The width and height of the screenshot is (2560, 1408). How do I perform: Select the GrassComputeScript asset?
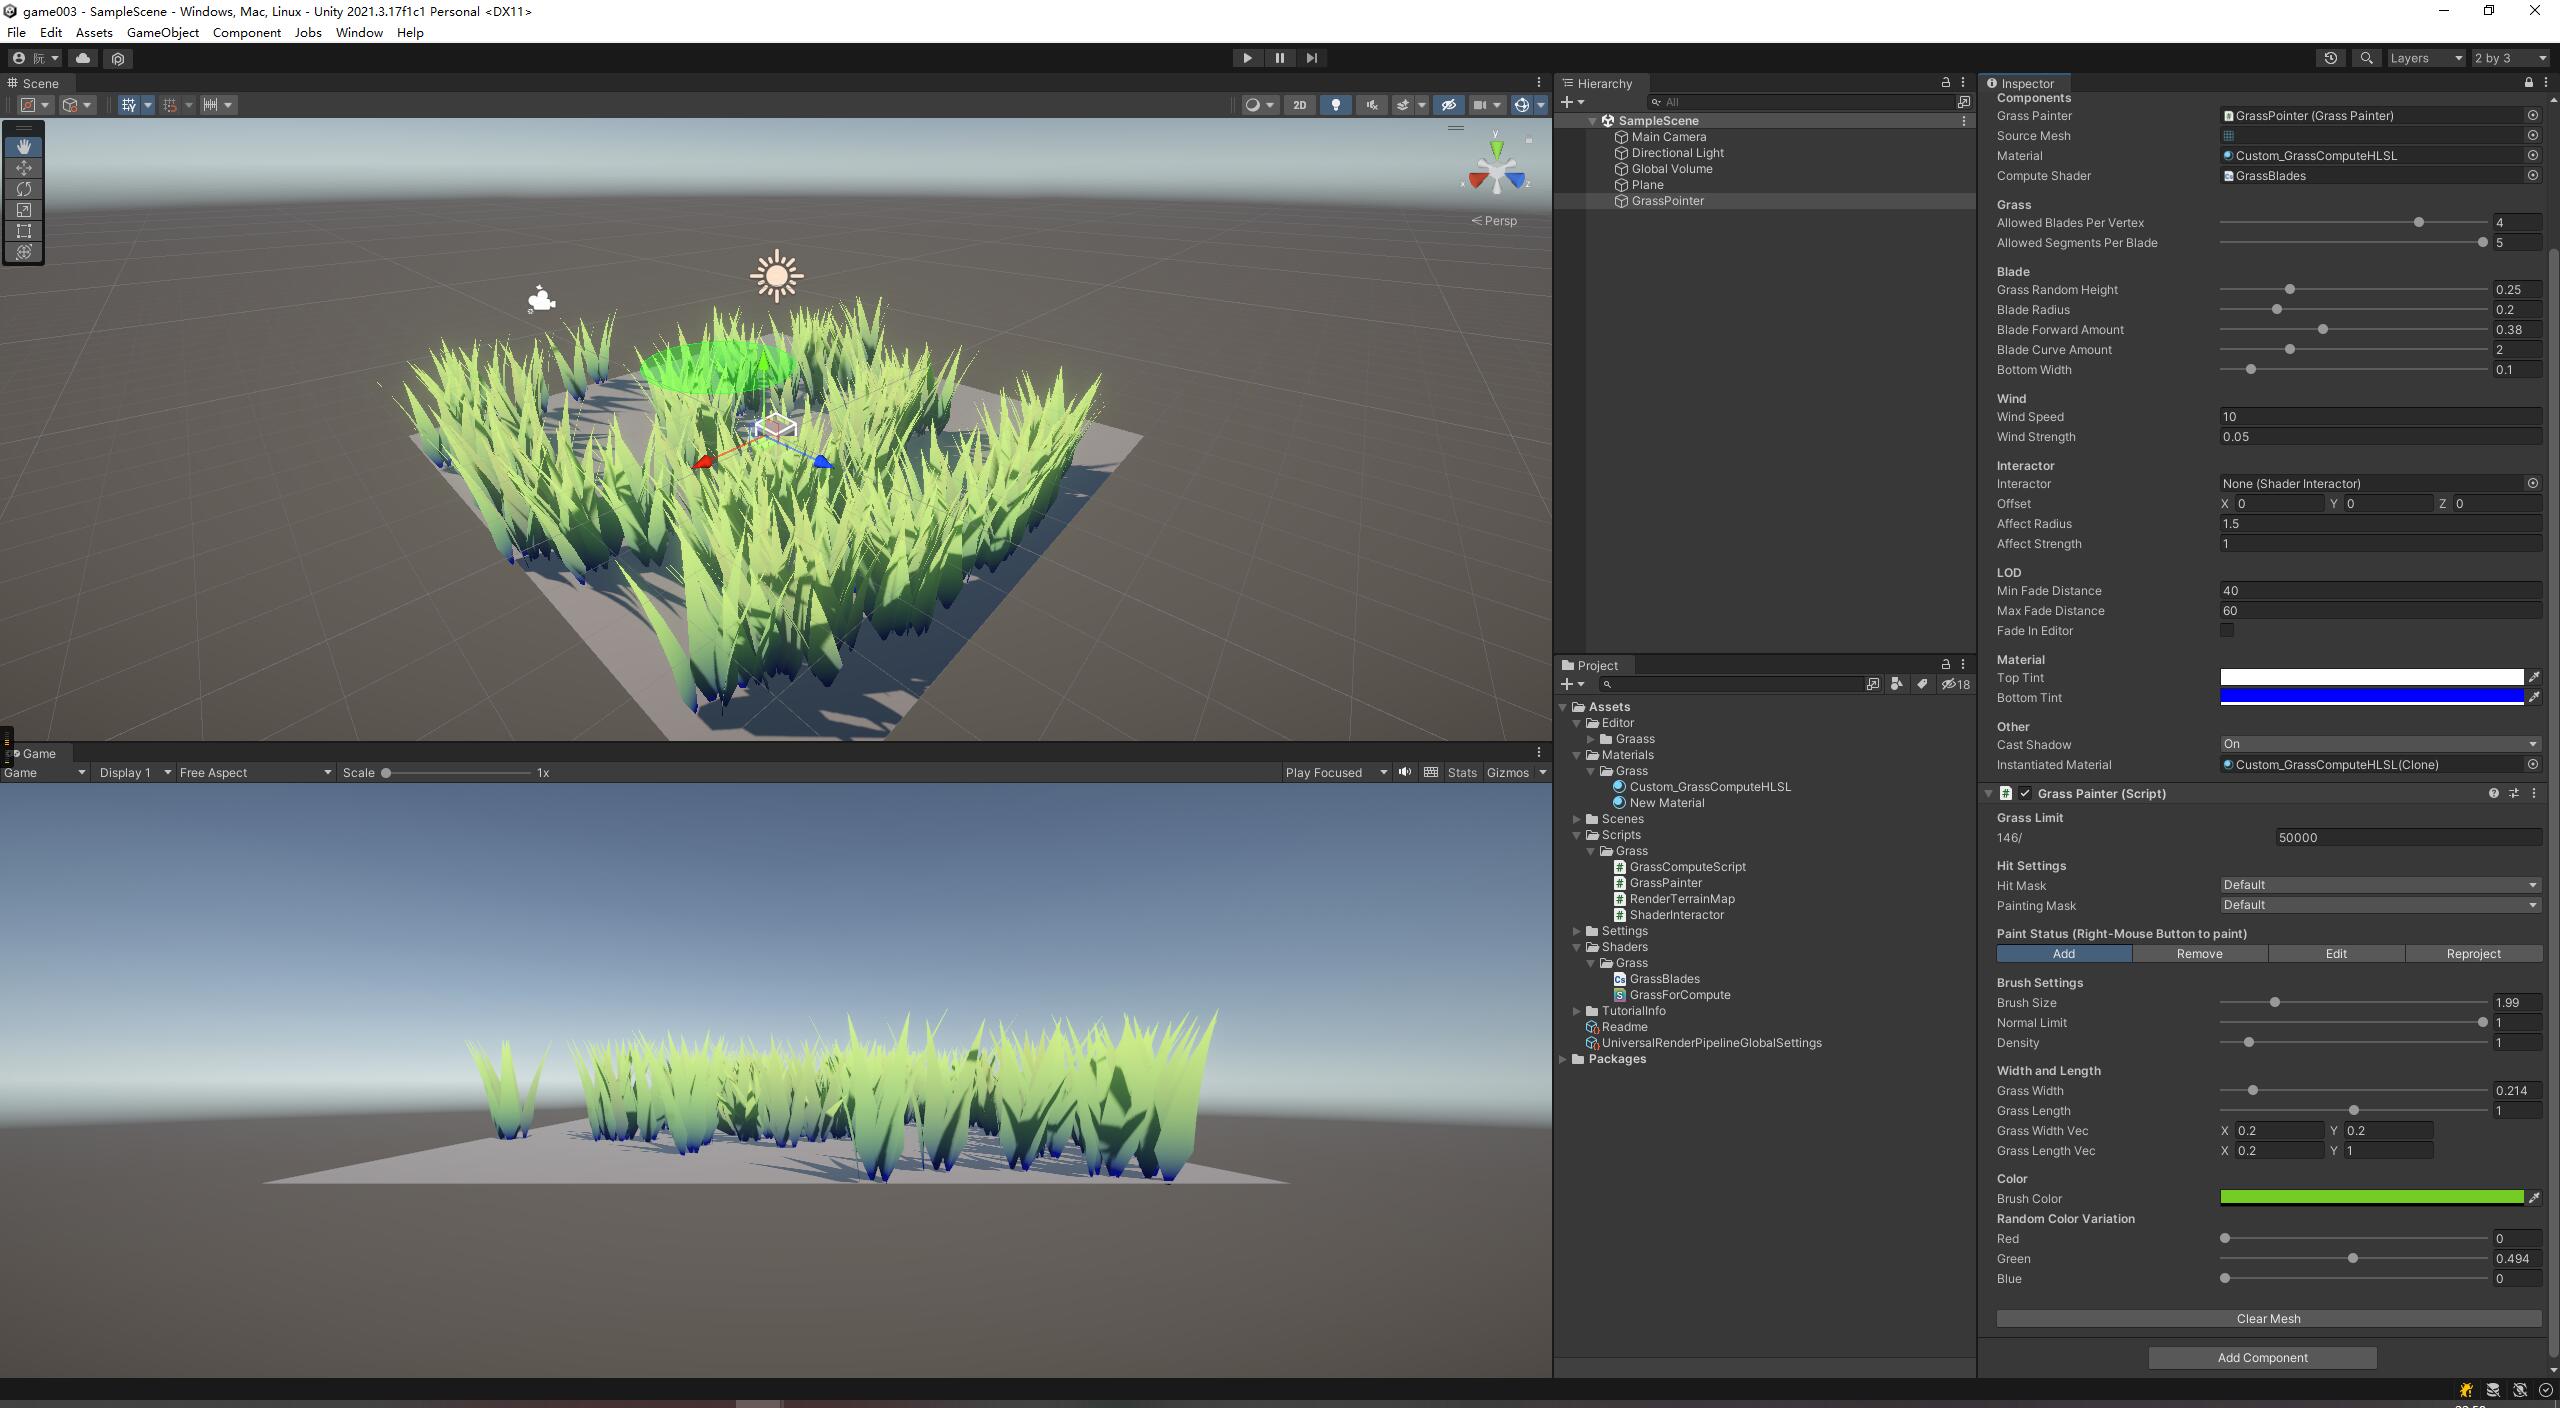tap(1687, 867)
